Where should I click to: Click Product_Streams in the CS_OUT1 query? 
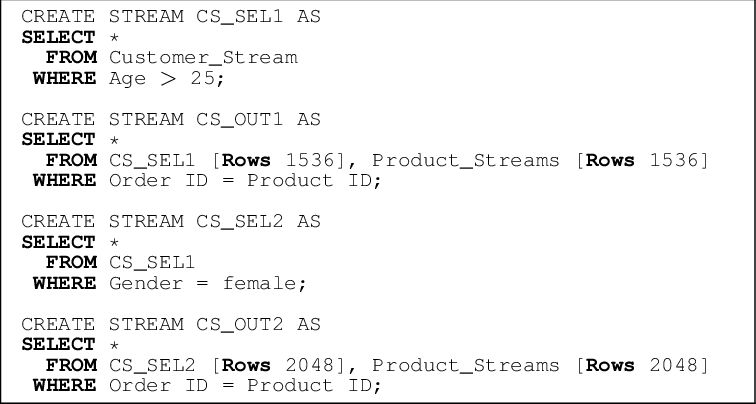[466, 160]
